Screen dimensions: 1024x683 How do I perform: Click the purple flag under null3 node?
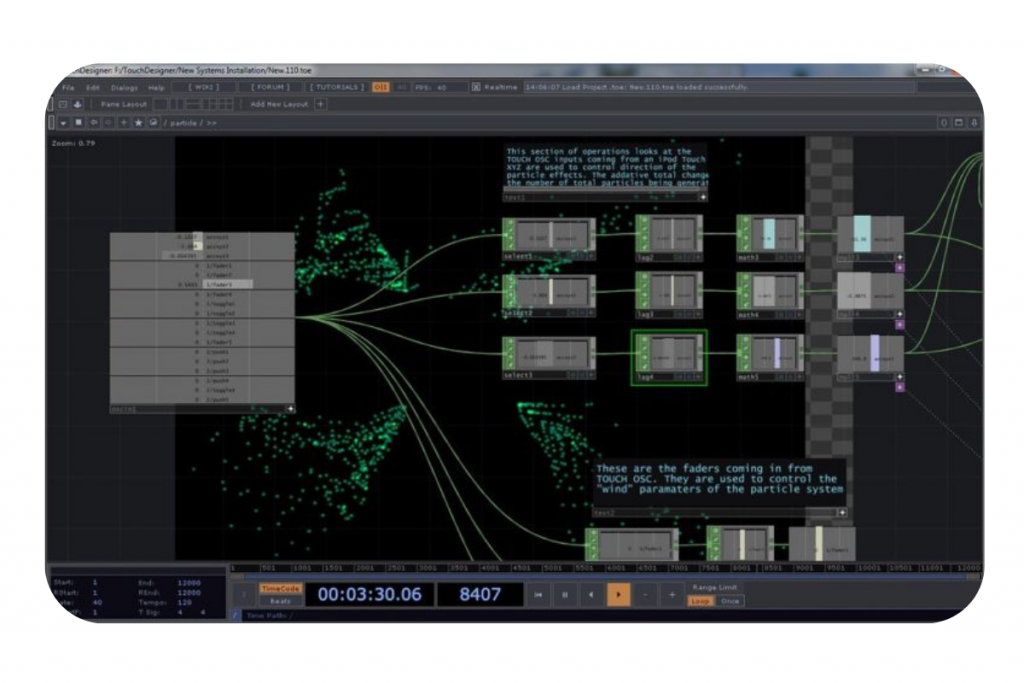[899, 267]
